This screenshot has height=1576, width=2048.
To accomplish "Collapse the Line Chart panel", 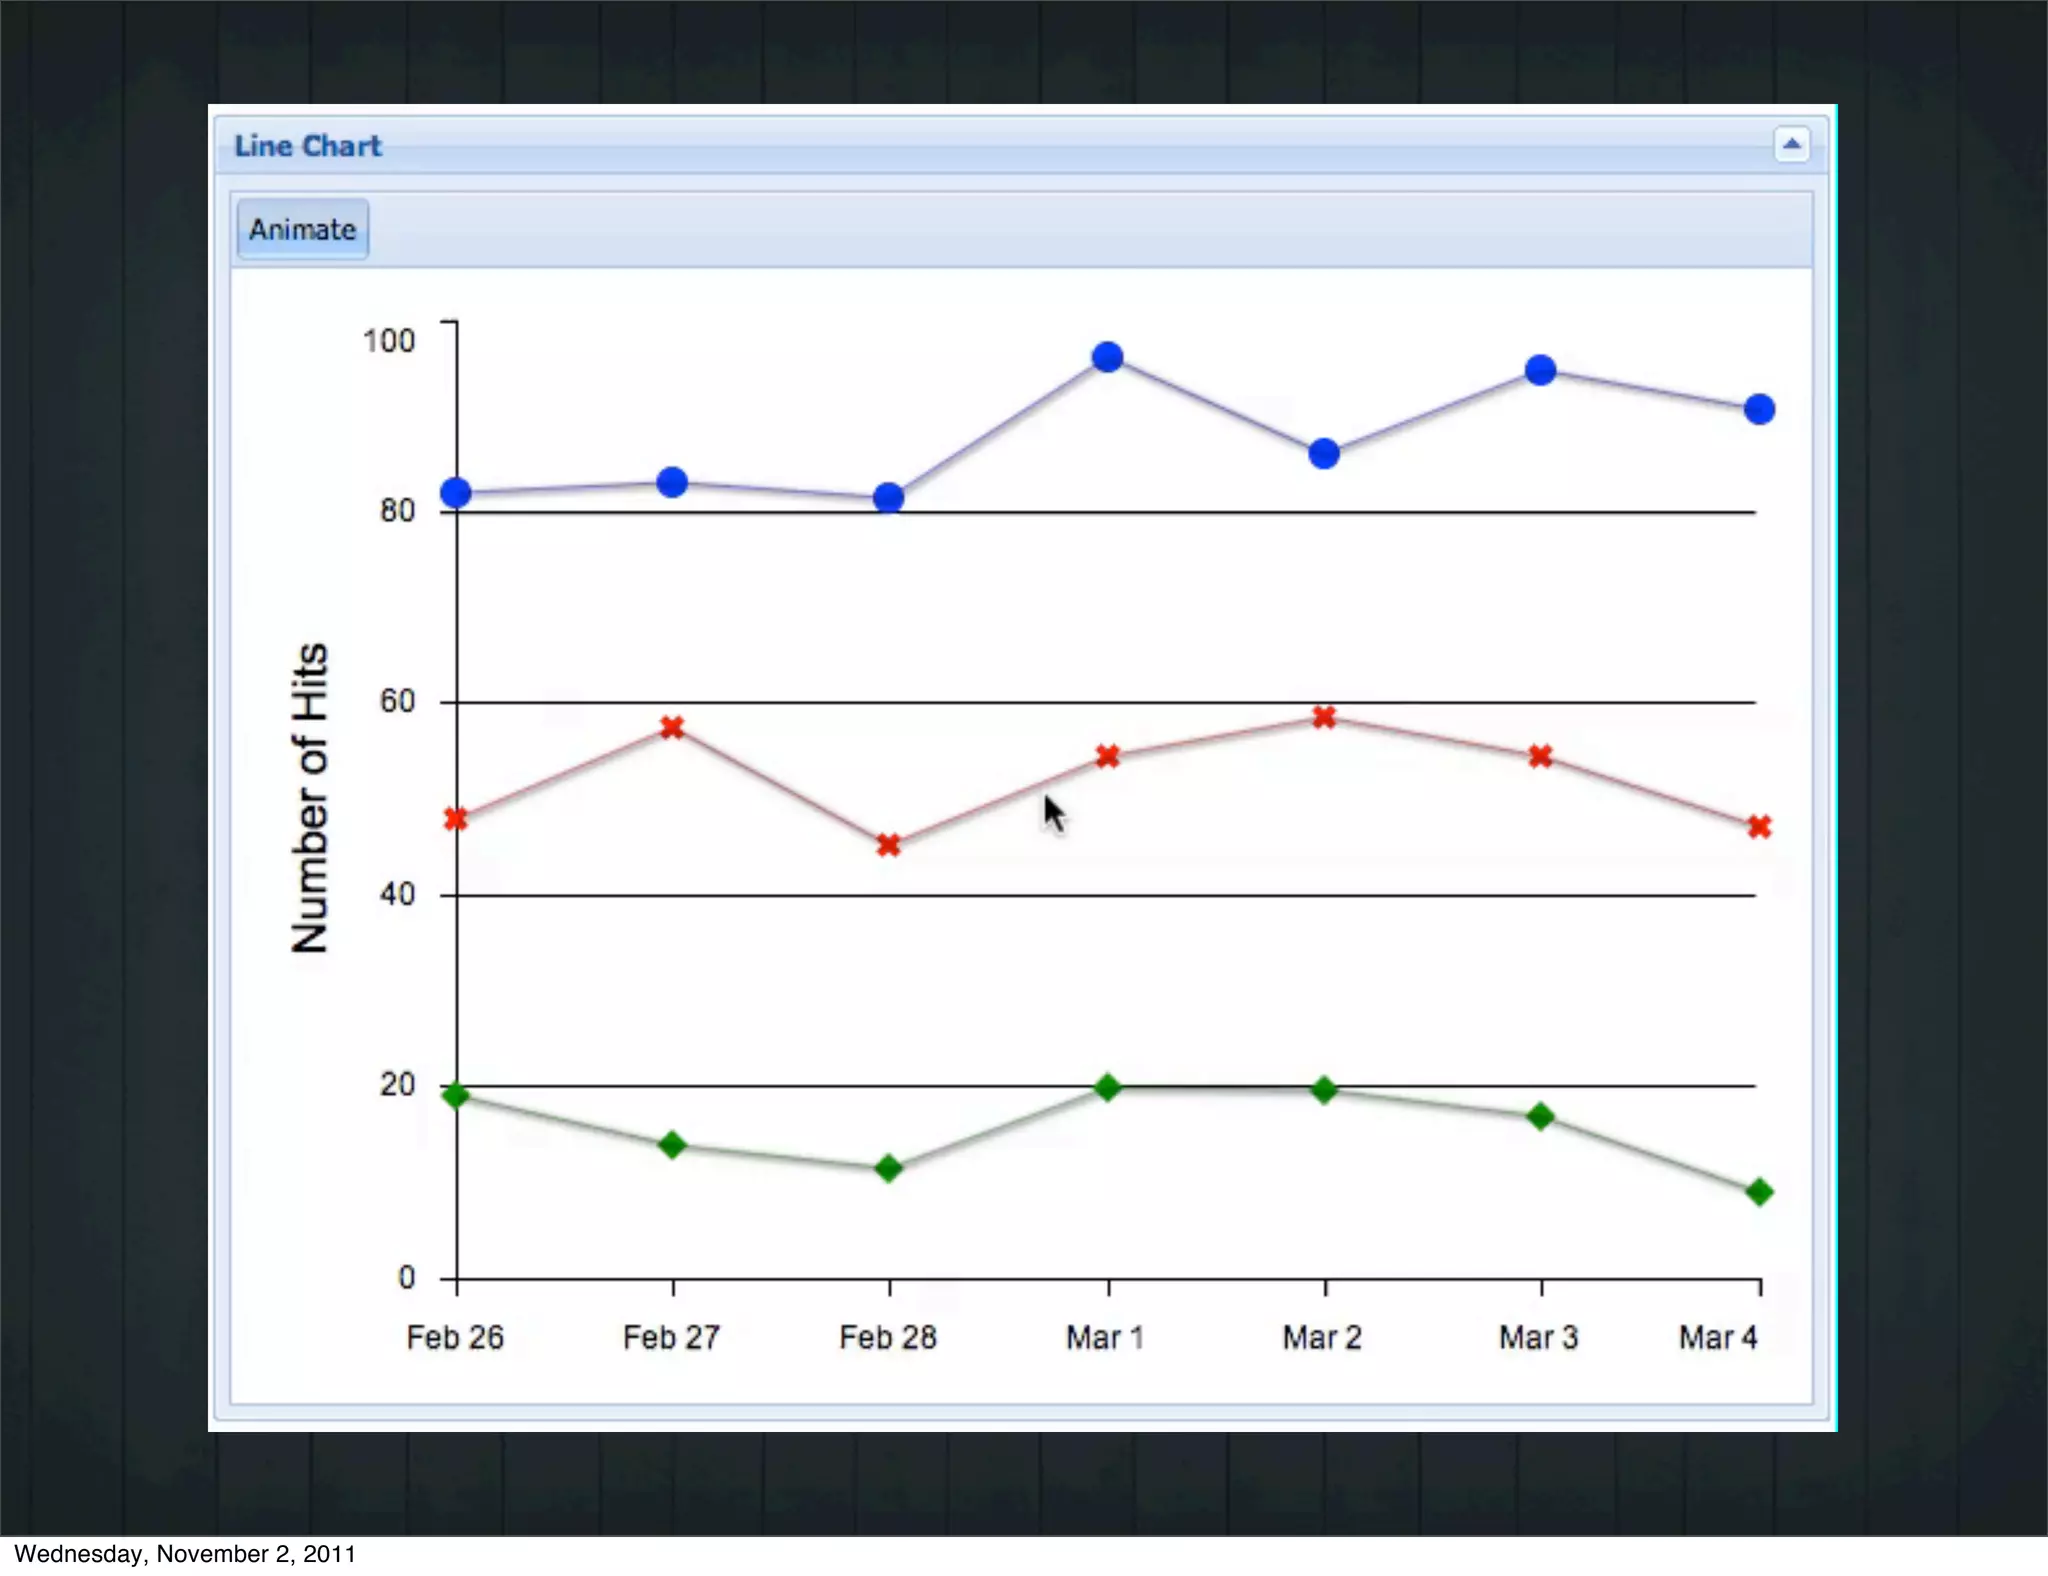I will 1791,145.
